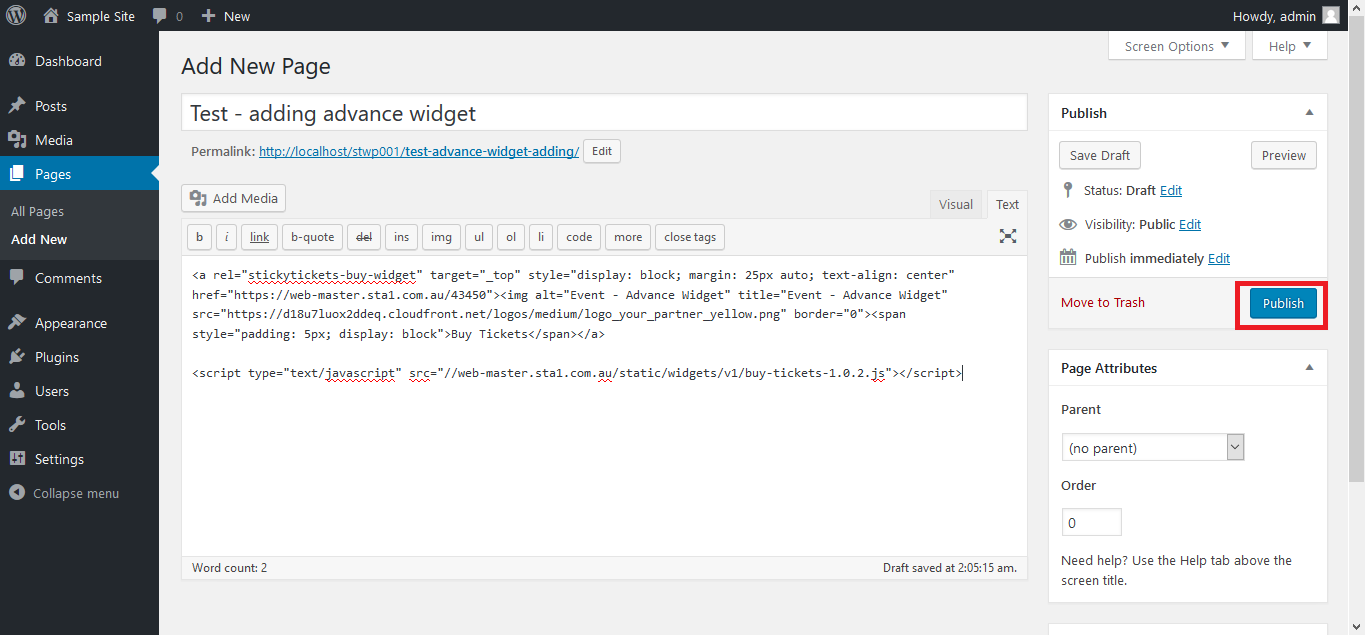
Task: Open the Help dropdown tab
Action: tap(1289, 46)
